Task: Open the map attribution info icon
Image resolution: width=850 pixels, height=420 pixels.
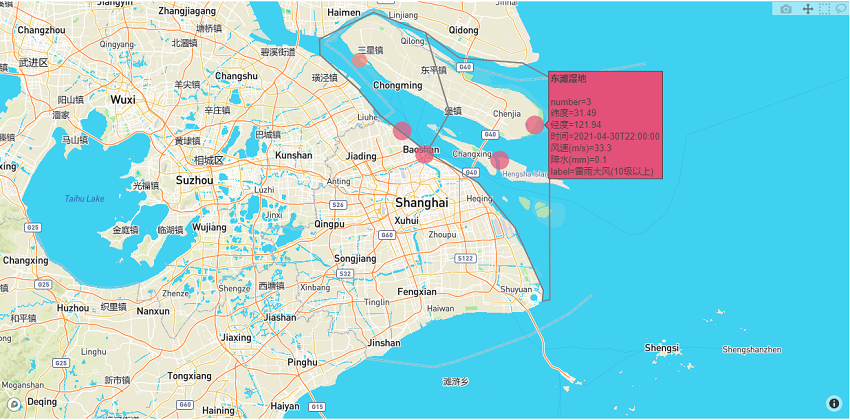Action: 834,403
